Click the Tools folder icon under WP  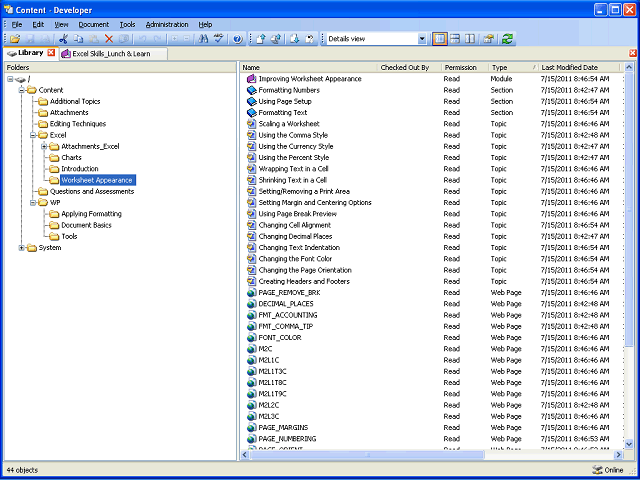[x=54, y=236]
